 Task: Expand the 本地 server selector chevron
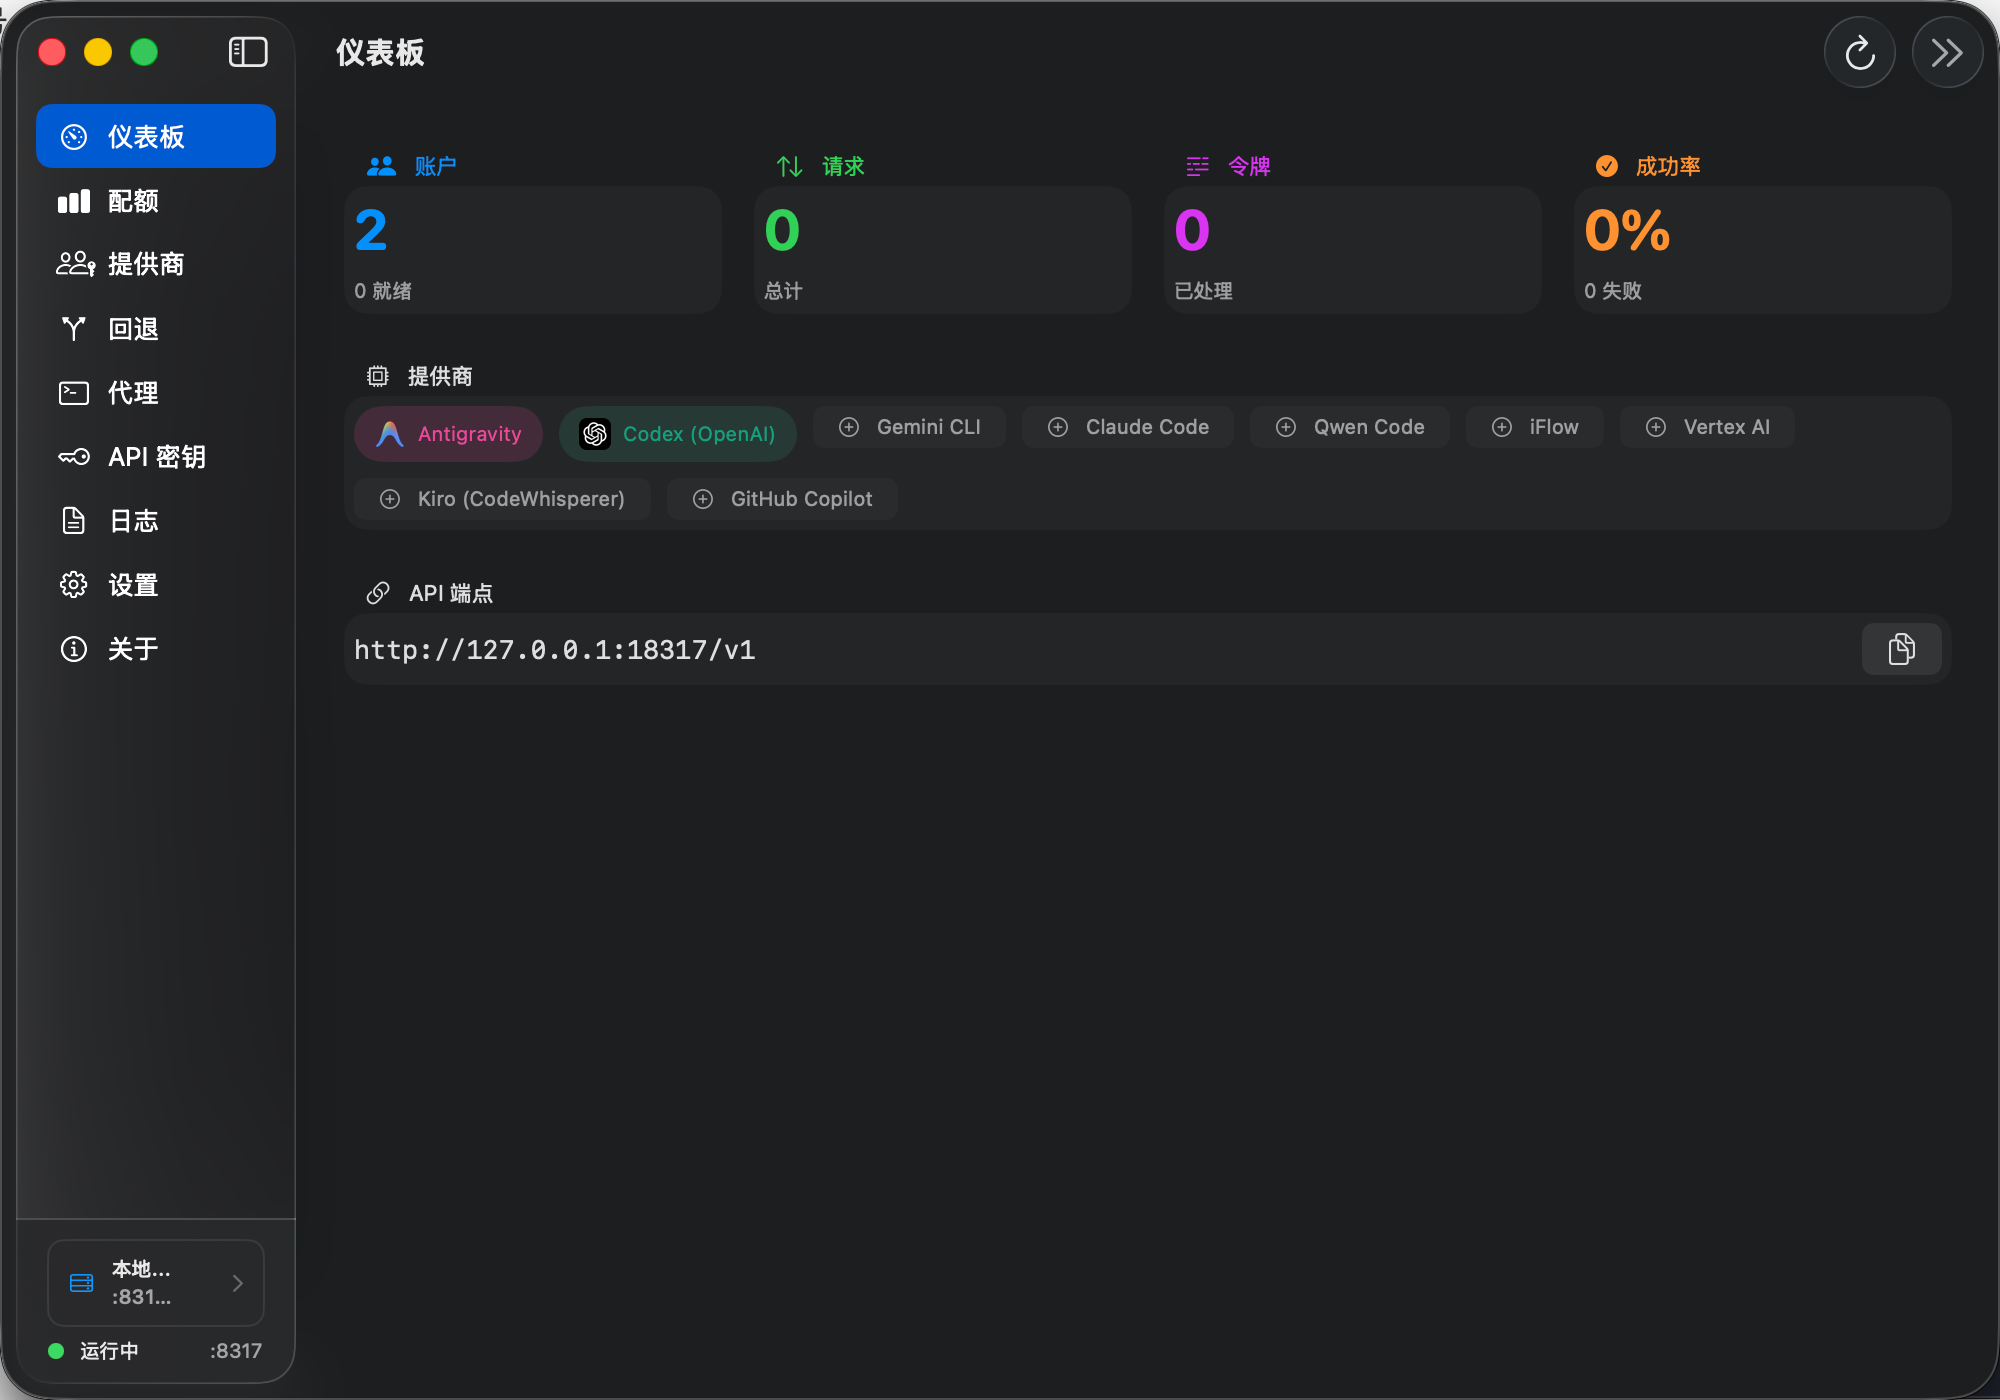(x=238, y=1283)
